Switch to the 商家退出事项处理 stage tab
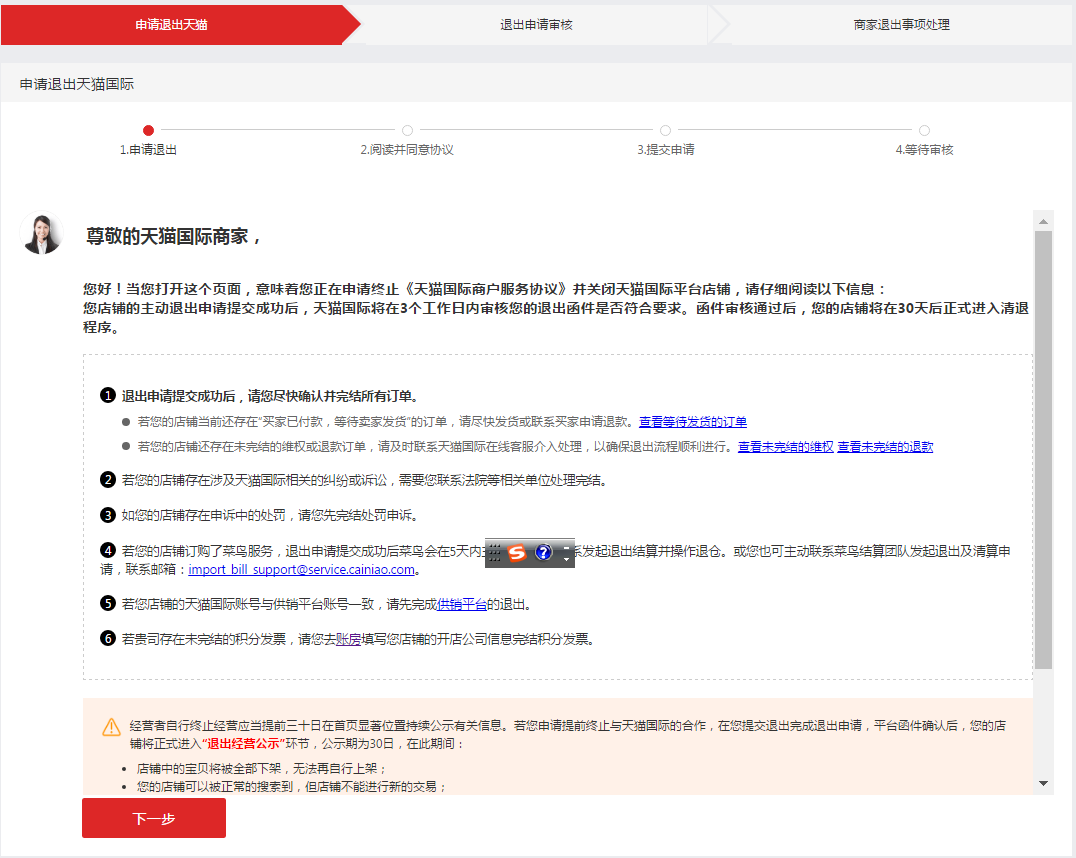Image resolution: width=1076 pixels, height=858 pixels. 901,25
